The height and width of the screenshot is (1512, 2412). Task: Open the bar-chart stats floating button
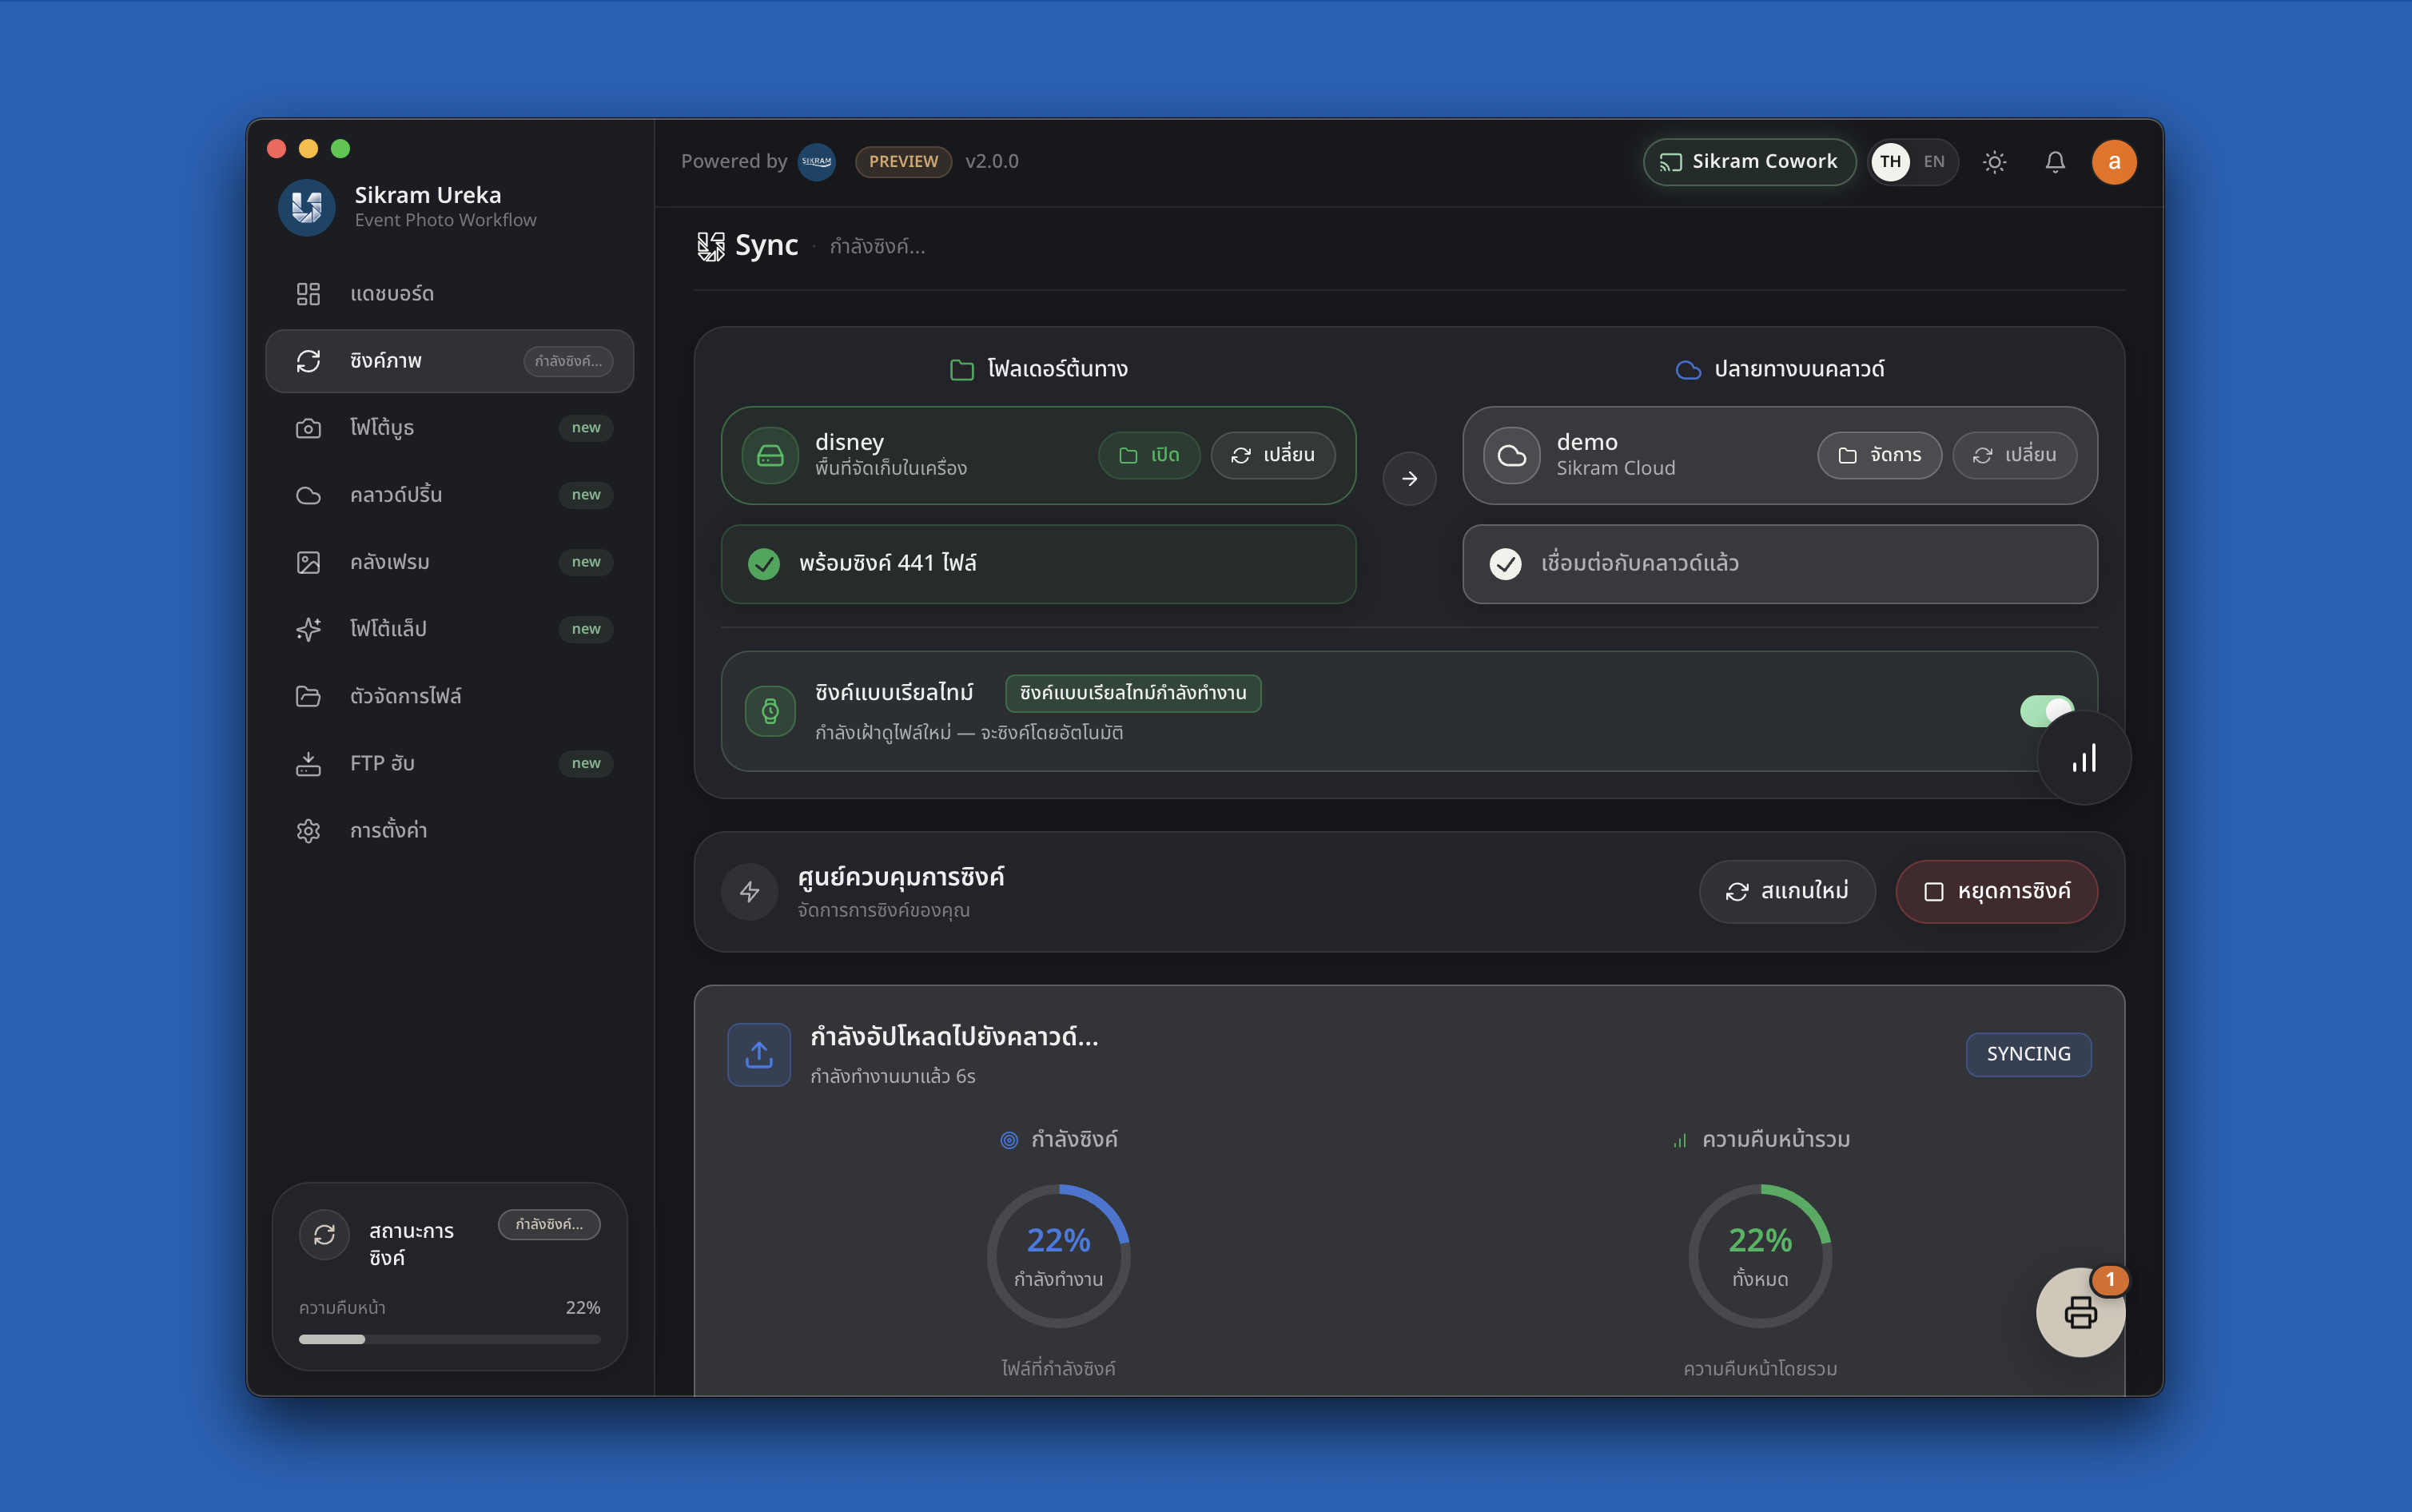pyautogui.click(x=2084, y=759)
